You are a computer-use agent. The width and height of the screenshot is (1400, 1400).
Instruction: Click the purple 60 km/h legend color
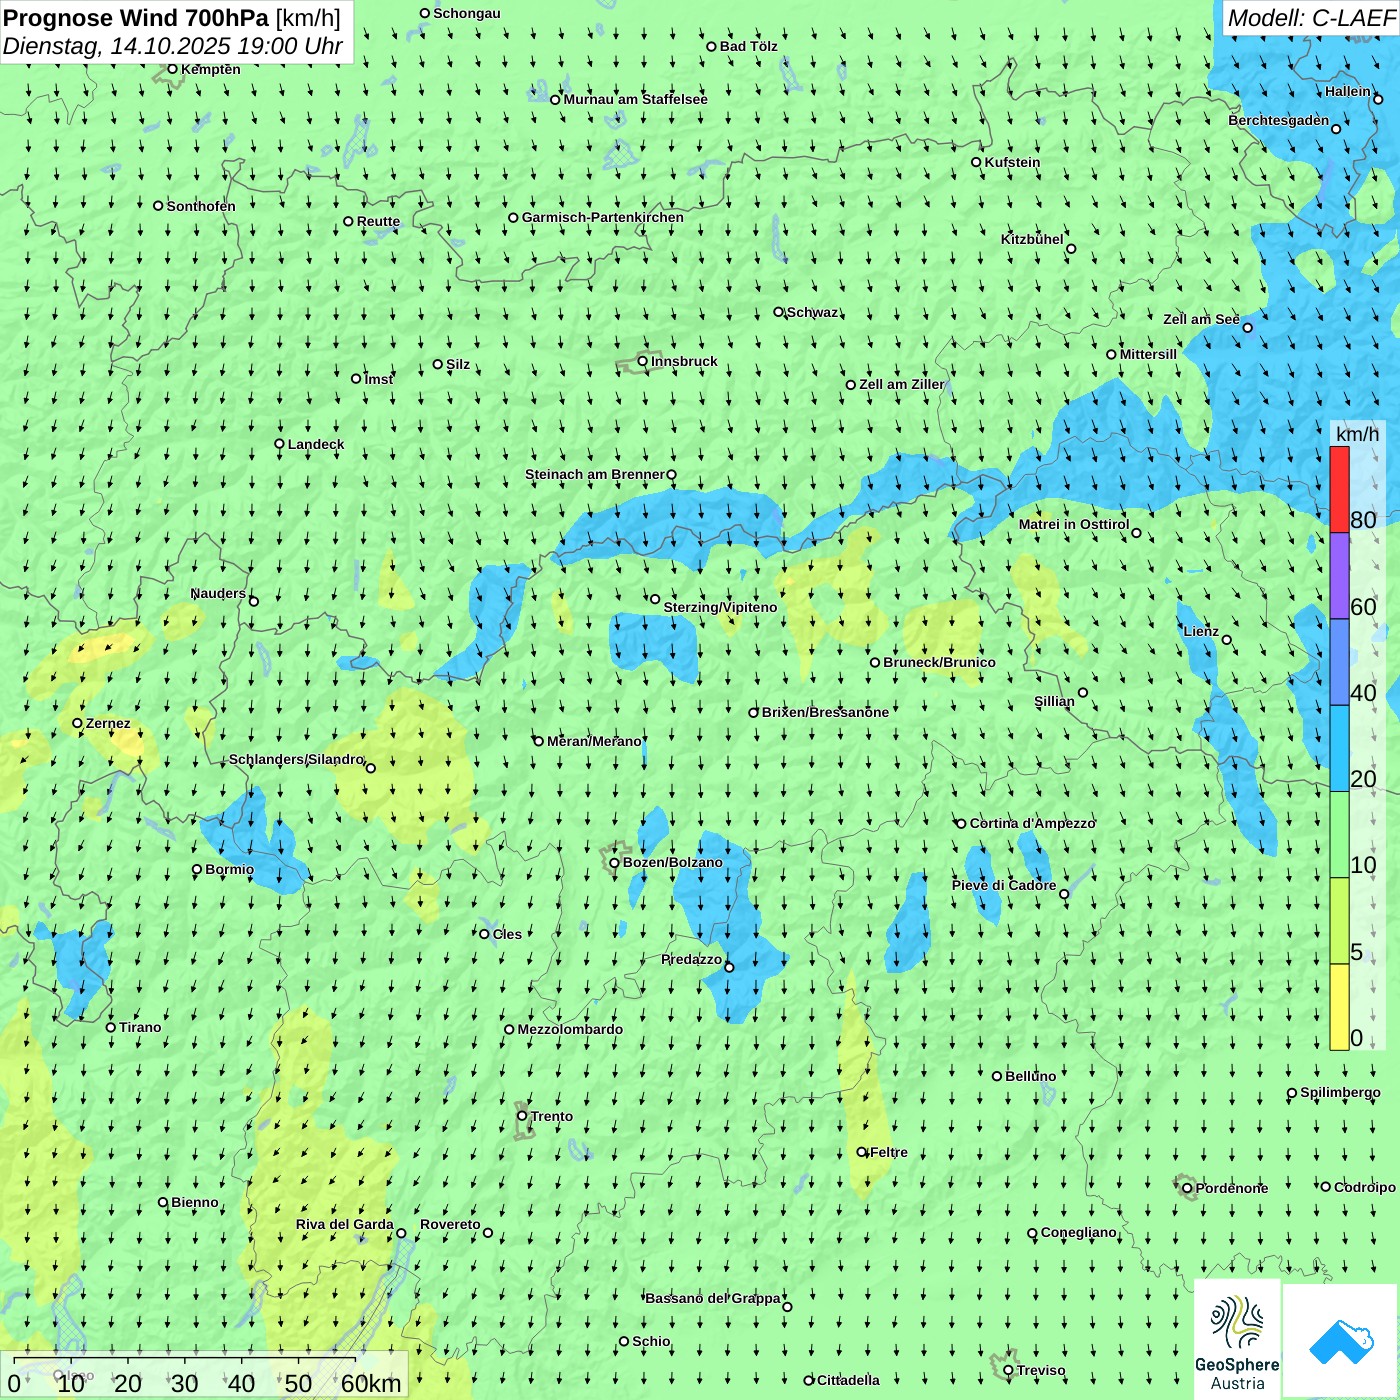(1339, 576)
